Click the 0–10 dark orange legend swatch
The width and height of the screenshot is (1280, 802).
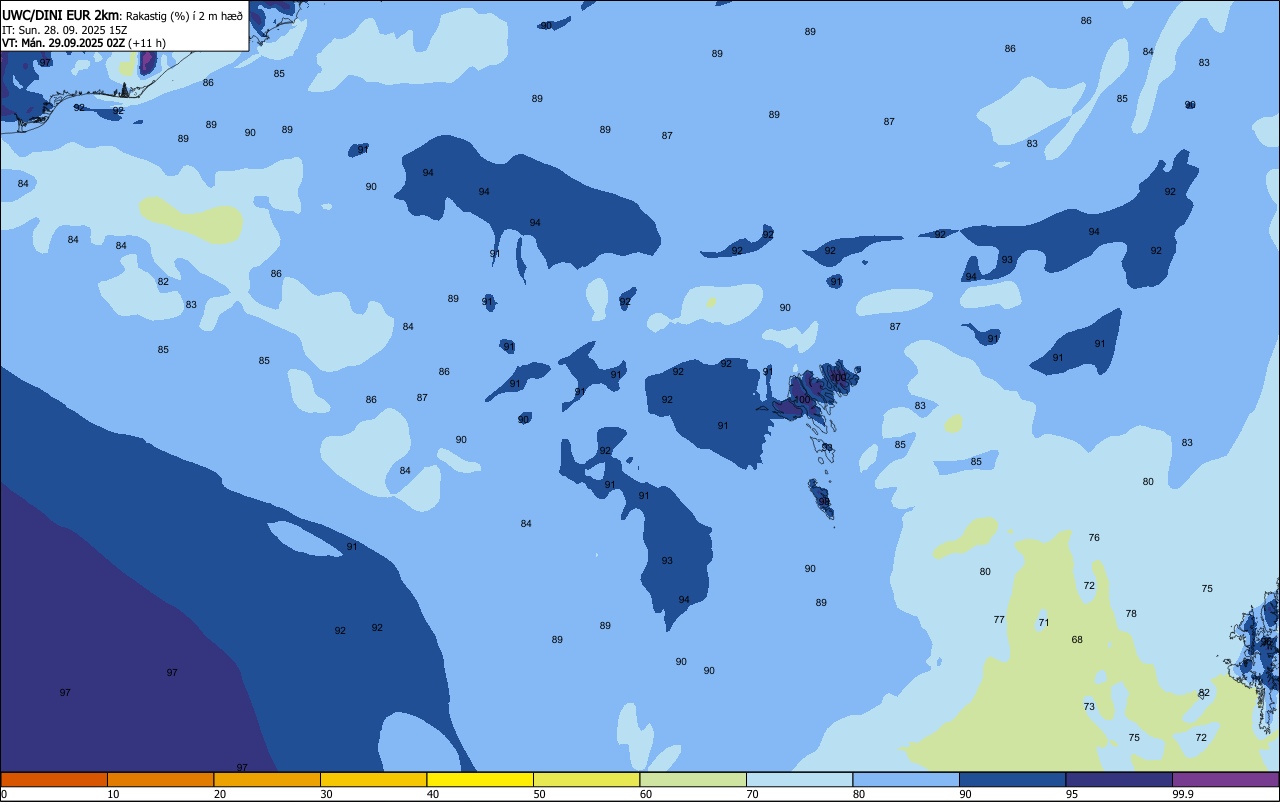(54, 779)
